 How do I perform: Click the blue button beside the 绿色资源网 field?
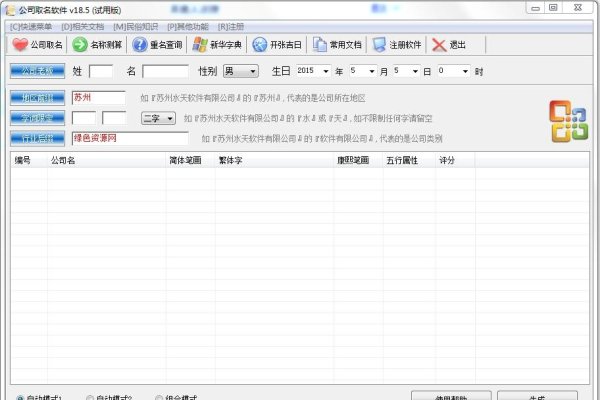point(38,139)
